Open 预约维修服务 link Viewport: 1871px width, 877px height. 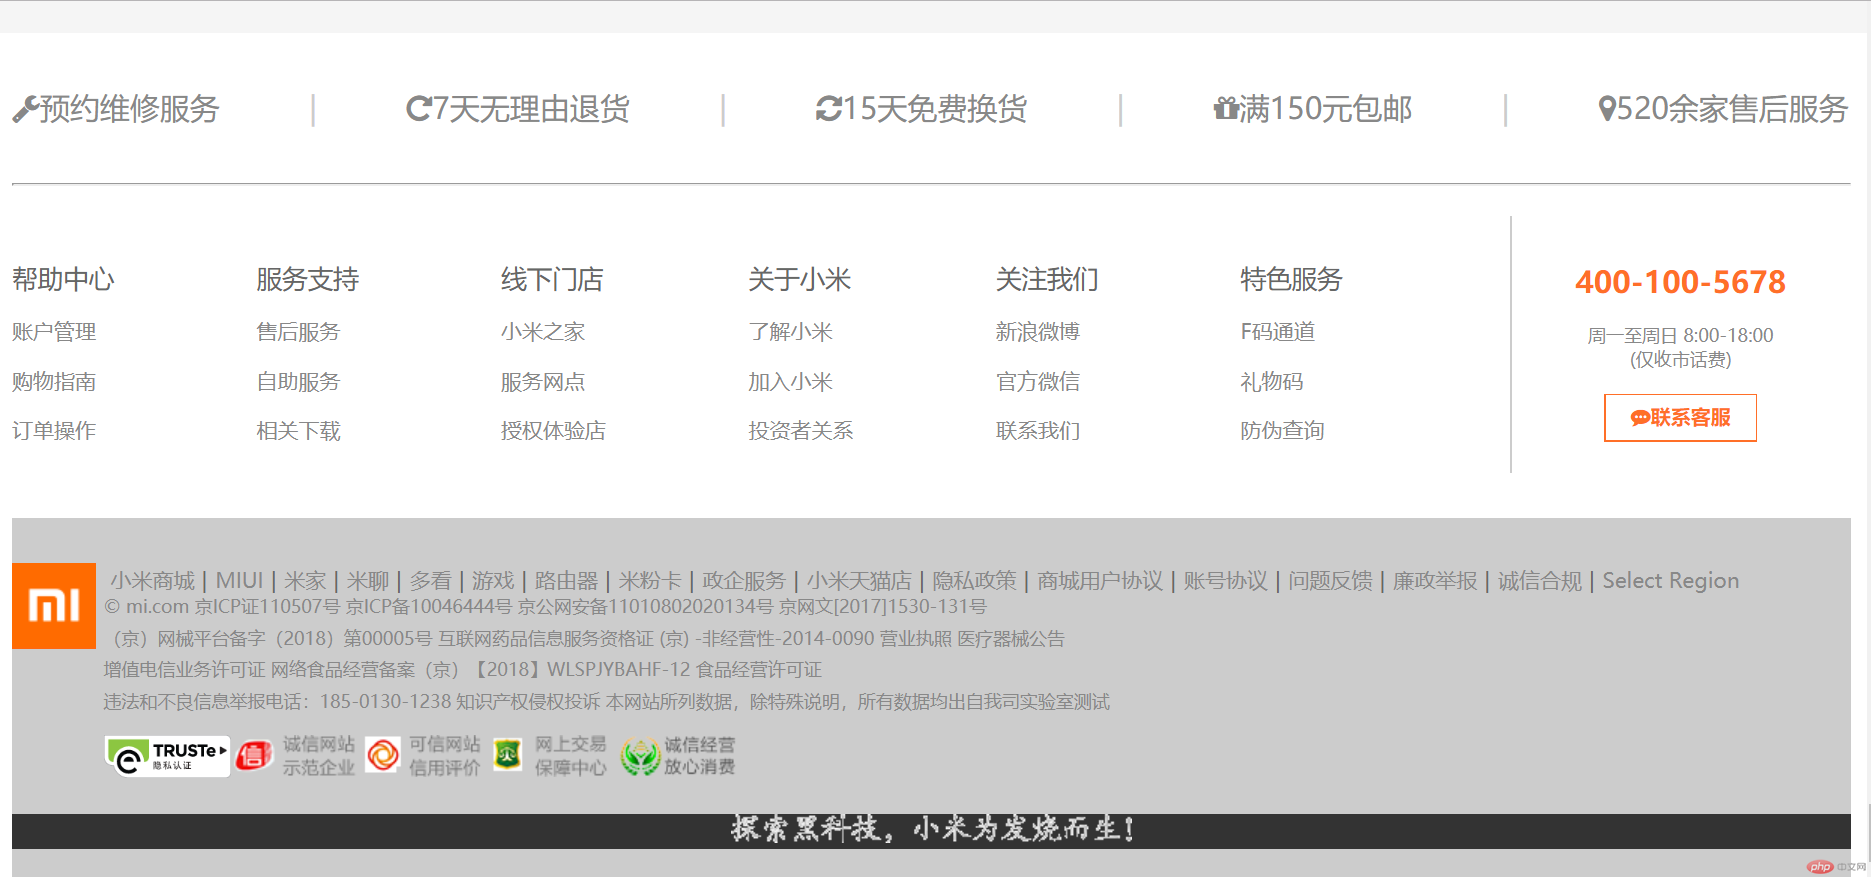[x=129, y=109]
